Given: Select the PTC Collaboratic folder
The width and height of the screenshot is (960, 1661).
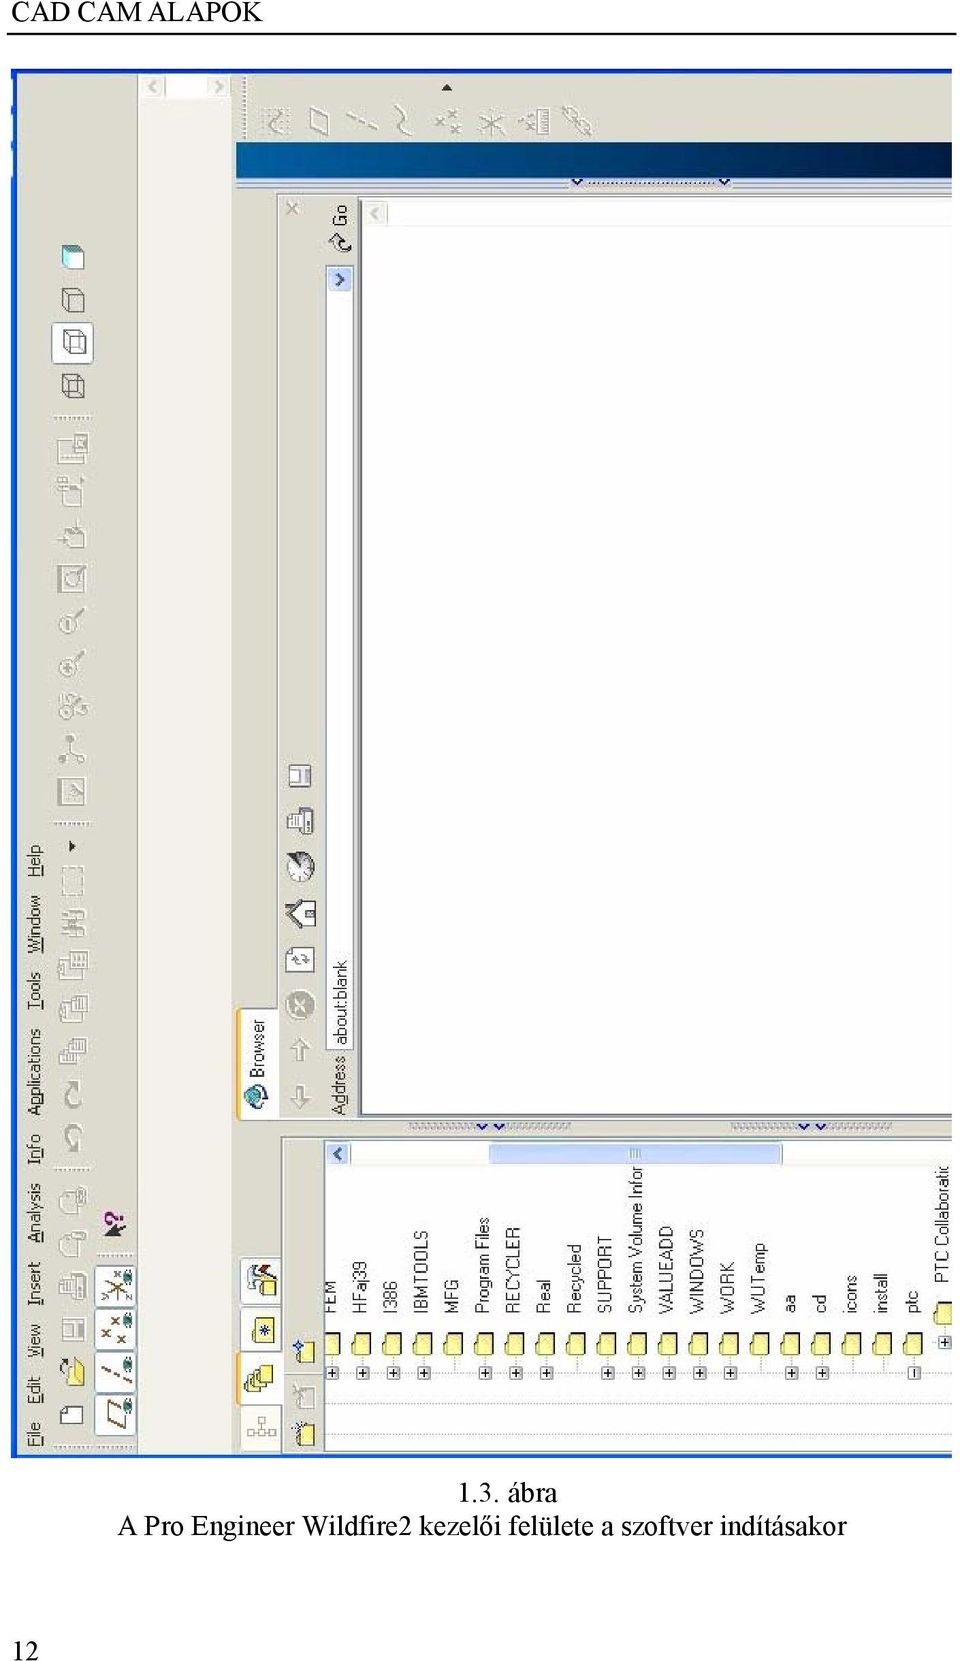Looking at the screenshot, I should tap(941, 1225).
